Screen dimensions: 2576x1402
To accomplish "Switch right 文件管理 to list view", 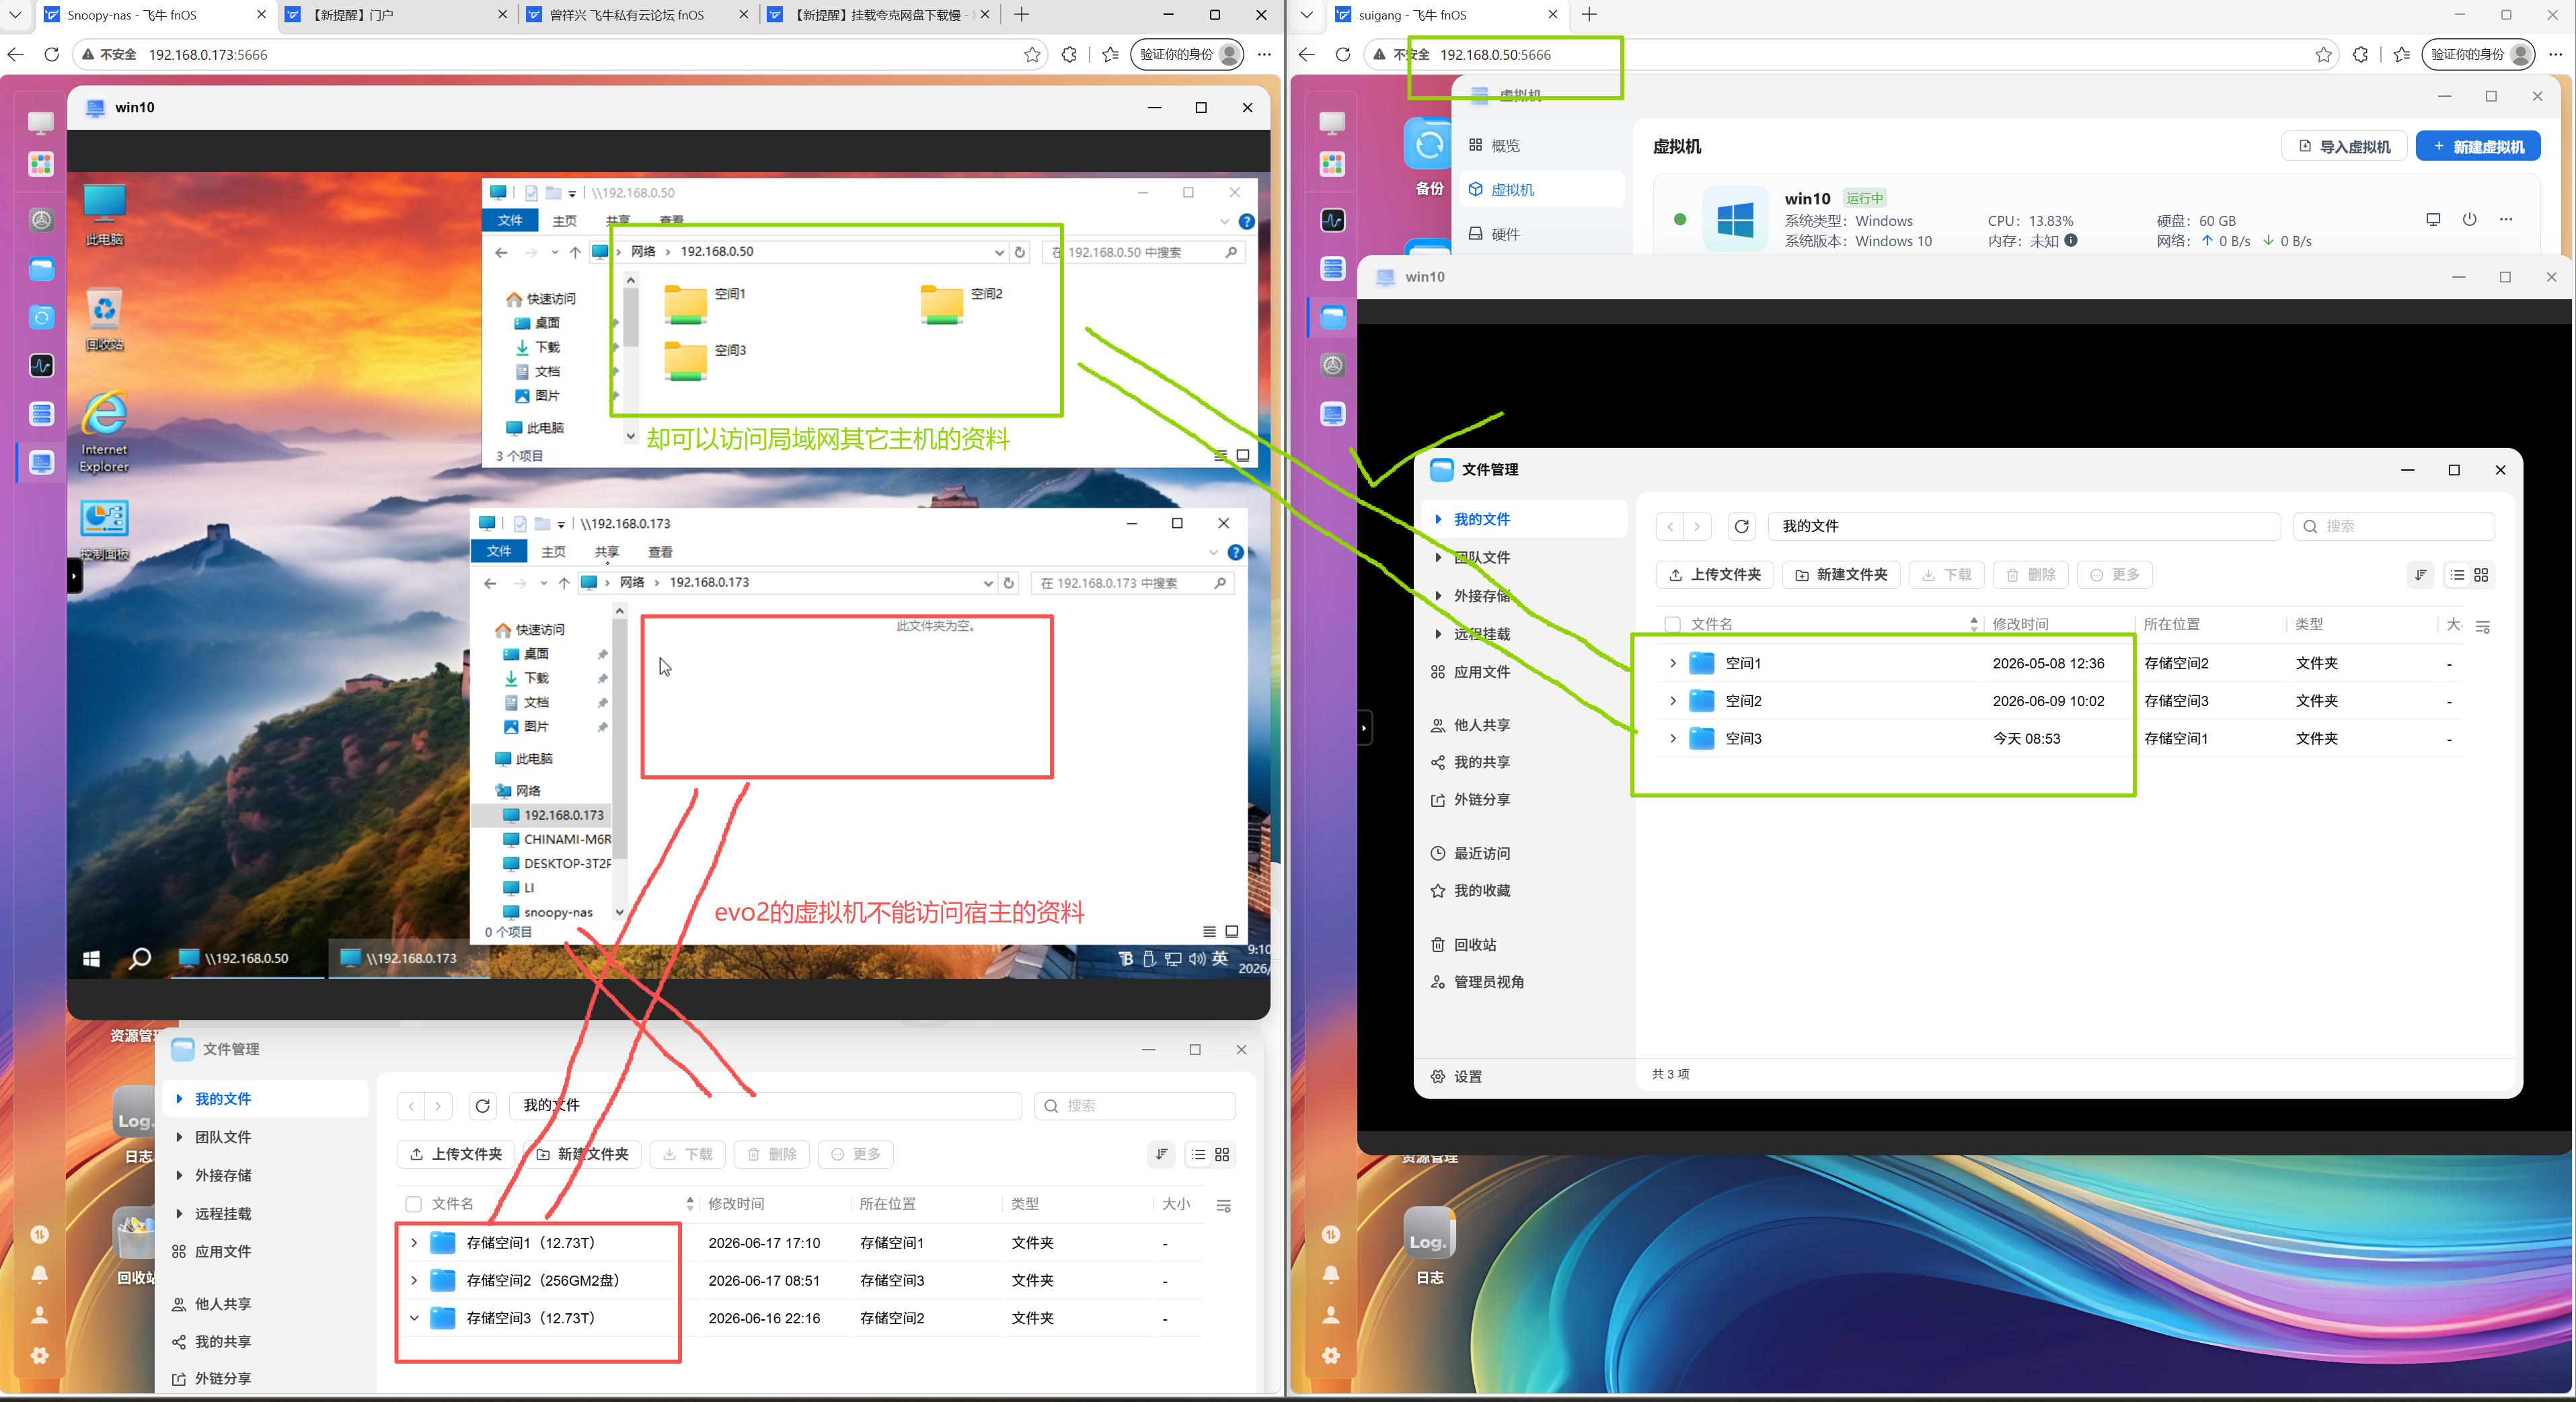I will 2457,575.
